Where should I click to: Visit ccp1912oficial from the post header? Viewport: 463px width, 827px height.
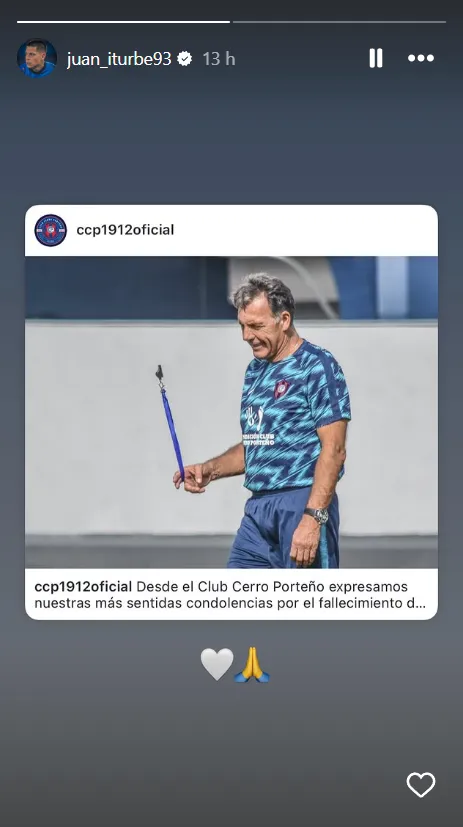pyautogui.click(x=125, y=230)
